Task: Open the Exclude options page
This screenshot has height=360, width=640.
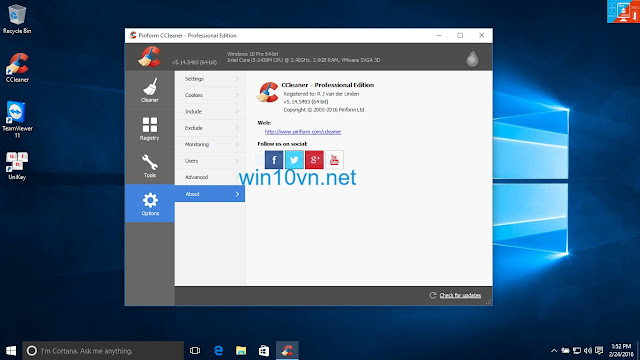Action: (x=210, y=128)
